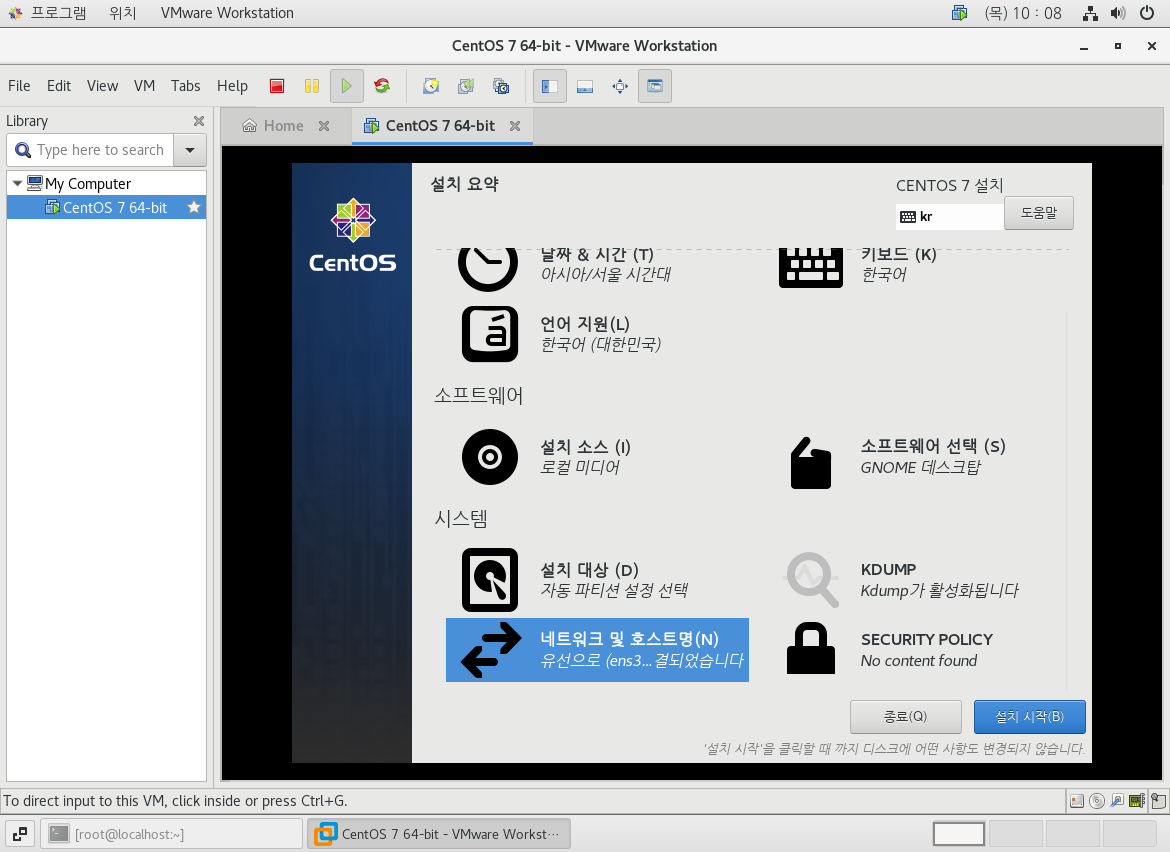This screenshot has height=852, width=1170.
Task: Click the VMware tray icon in top bar
Action: click(960, 13)
